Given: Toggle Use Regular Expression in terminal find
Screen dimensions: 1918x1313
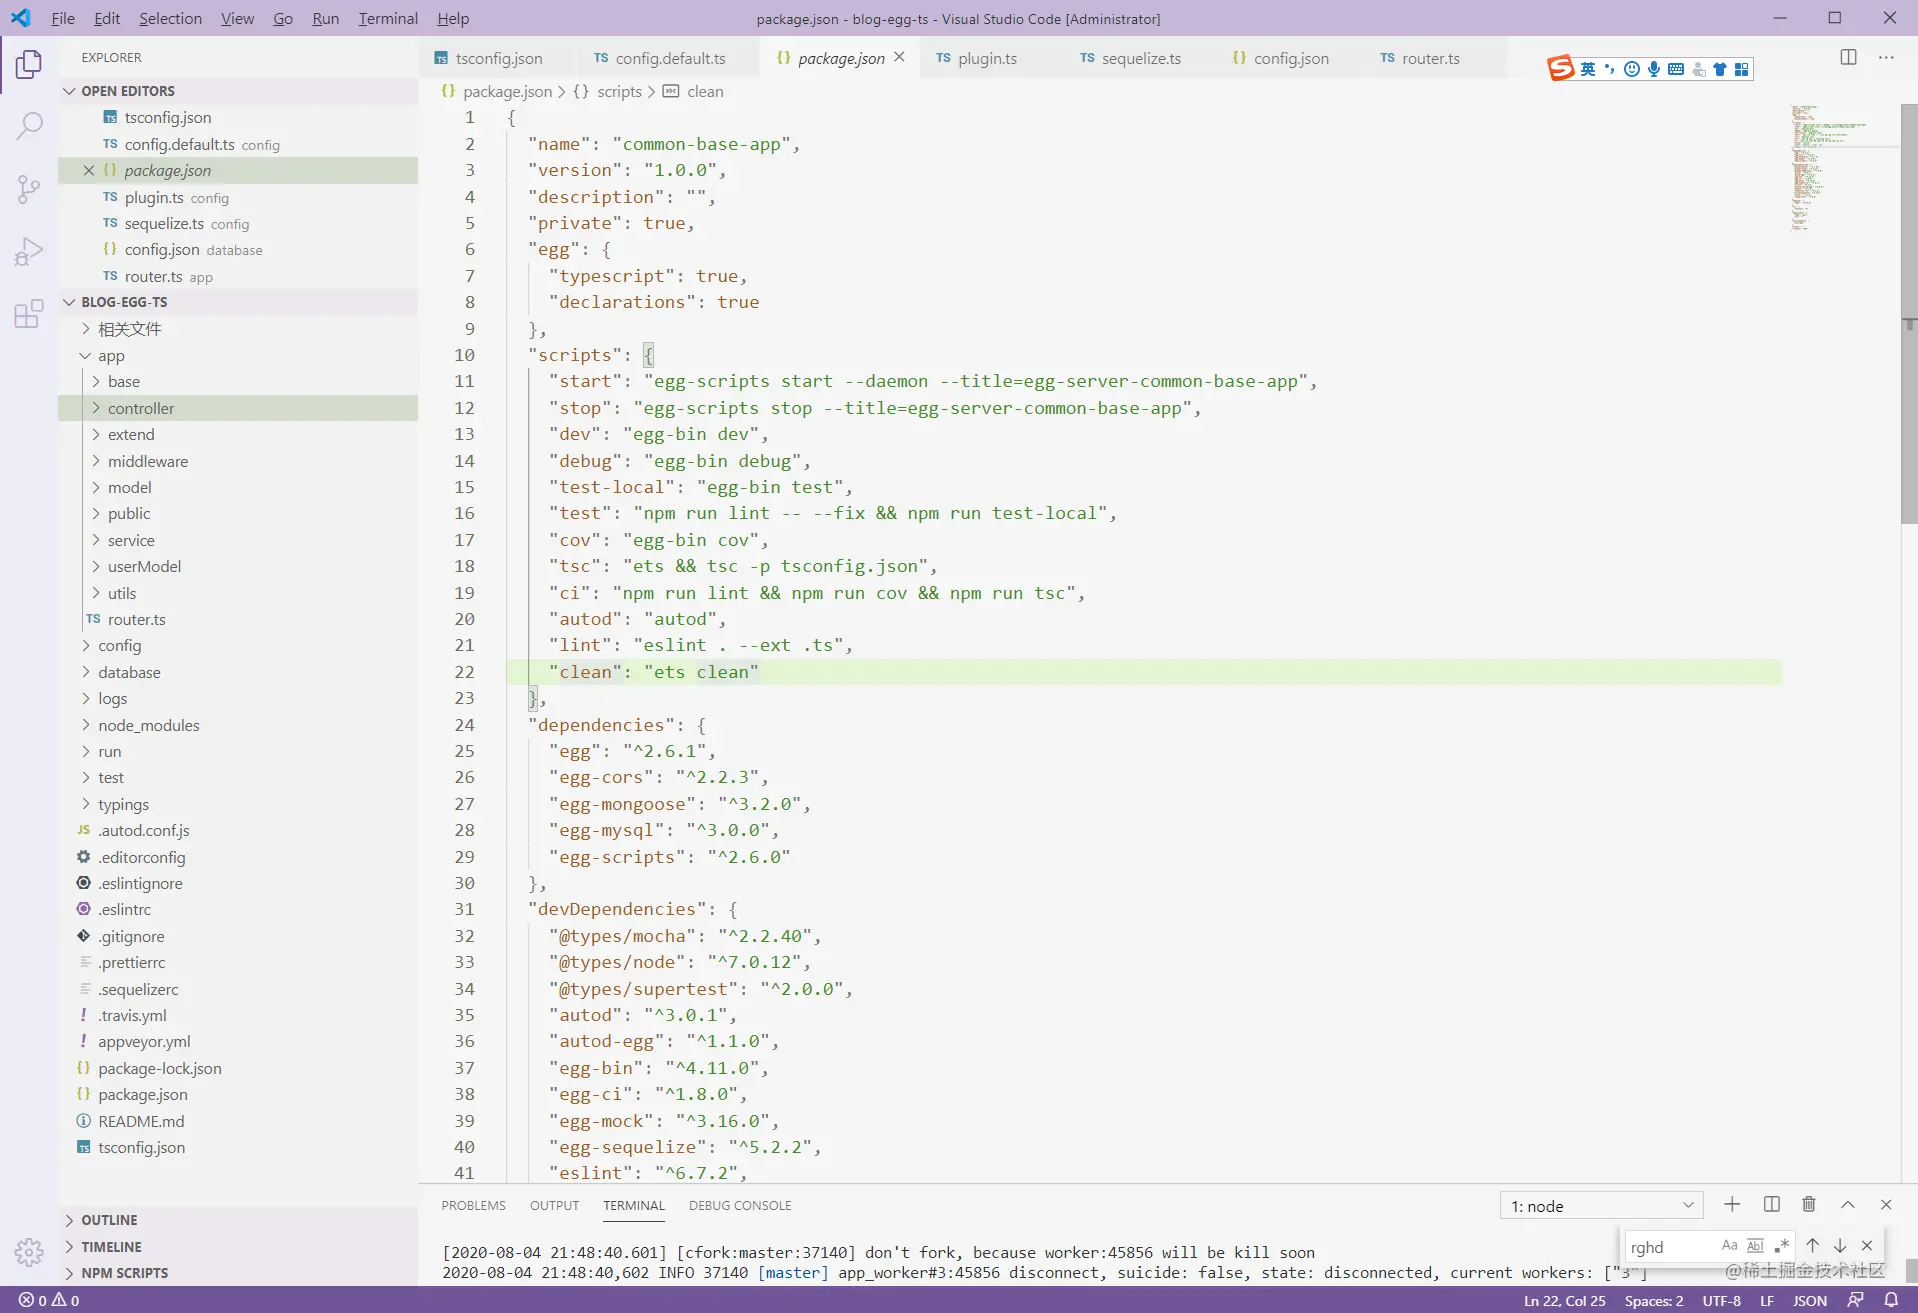Looking at the screenshot, I should tap(1781, 1246).
